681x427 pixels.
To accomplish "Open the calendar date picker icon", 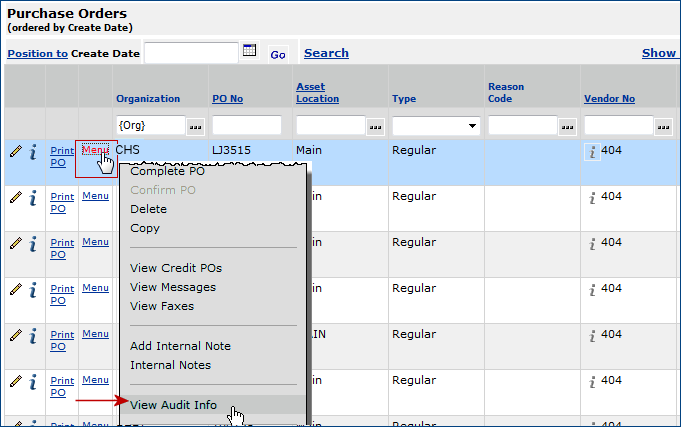I will (250, 51).
